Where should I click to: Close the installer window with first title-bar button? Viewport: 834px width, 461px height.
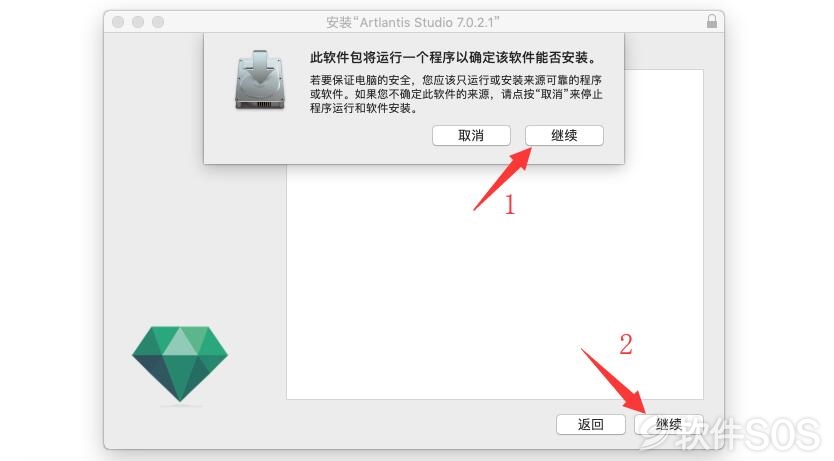pyautogui.click(x=118, y=22)
